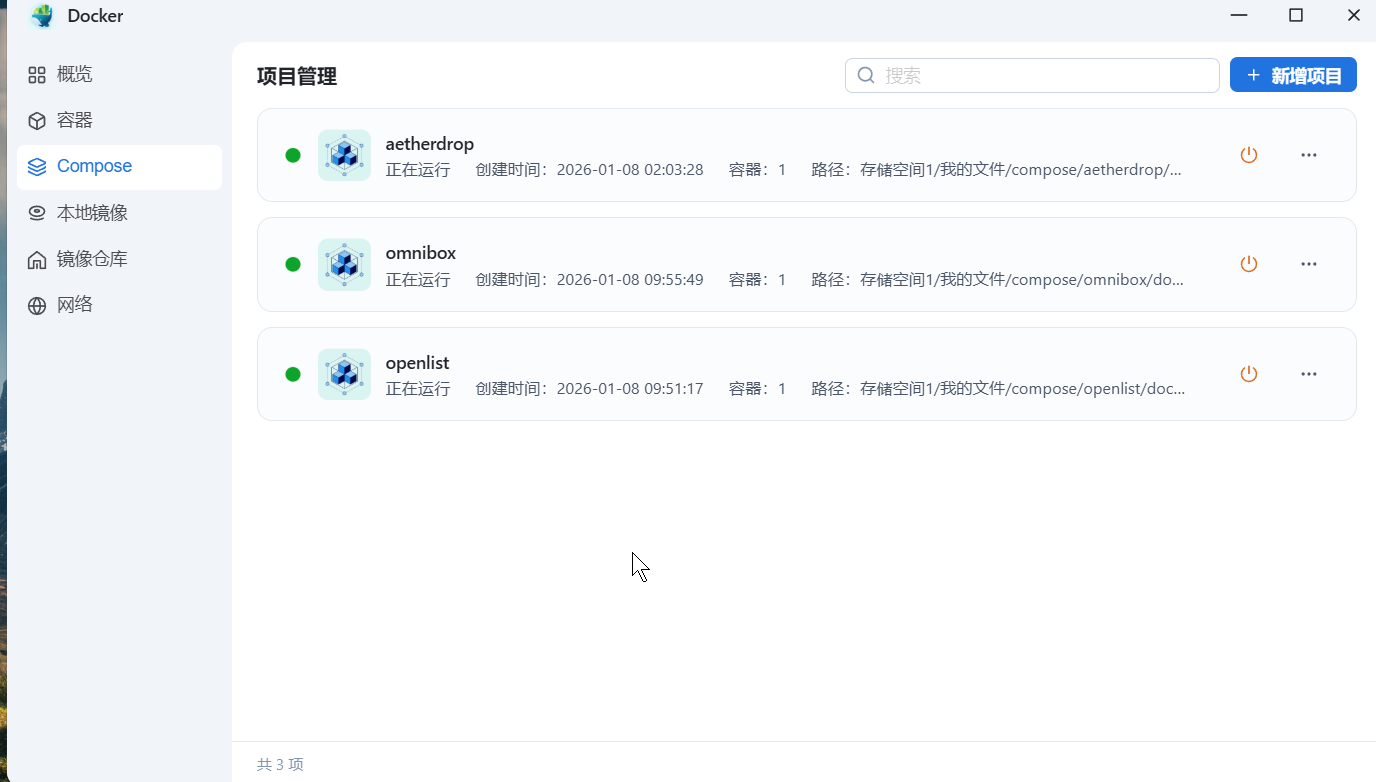Viewport: 1376px width, 782px height.
Task: Click the 项目管理 page heading
Action: pos(297,76)
